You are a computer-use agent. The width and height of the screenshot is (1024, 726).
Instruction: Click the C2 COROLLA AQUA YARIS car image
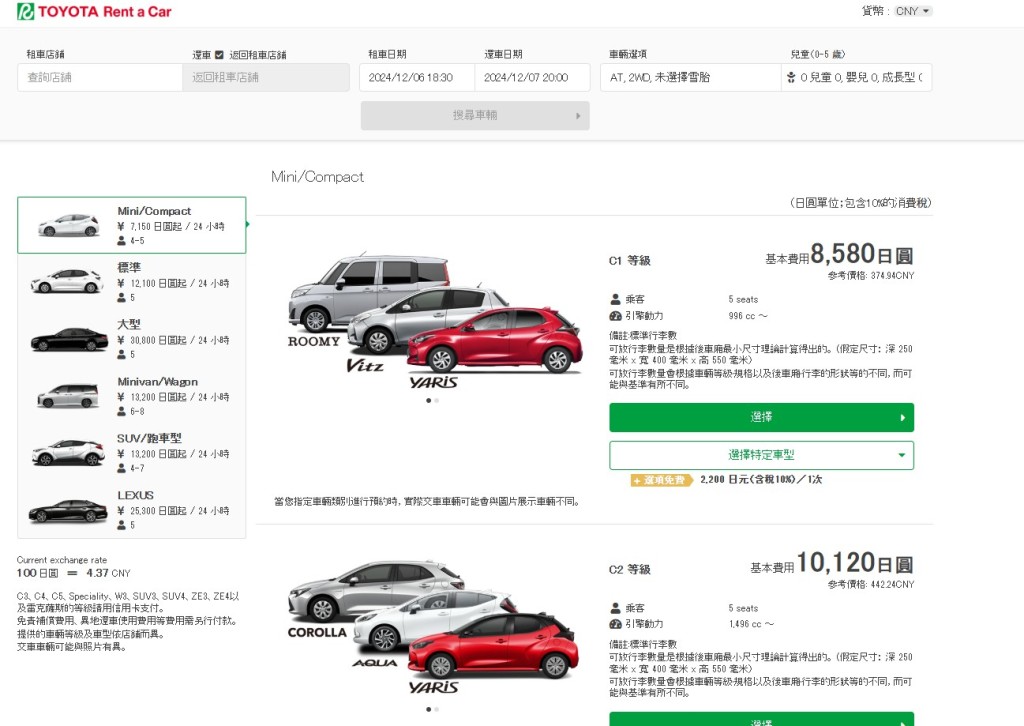pos(434,629)
